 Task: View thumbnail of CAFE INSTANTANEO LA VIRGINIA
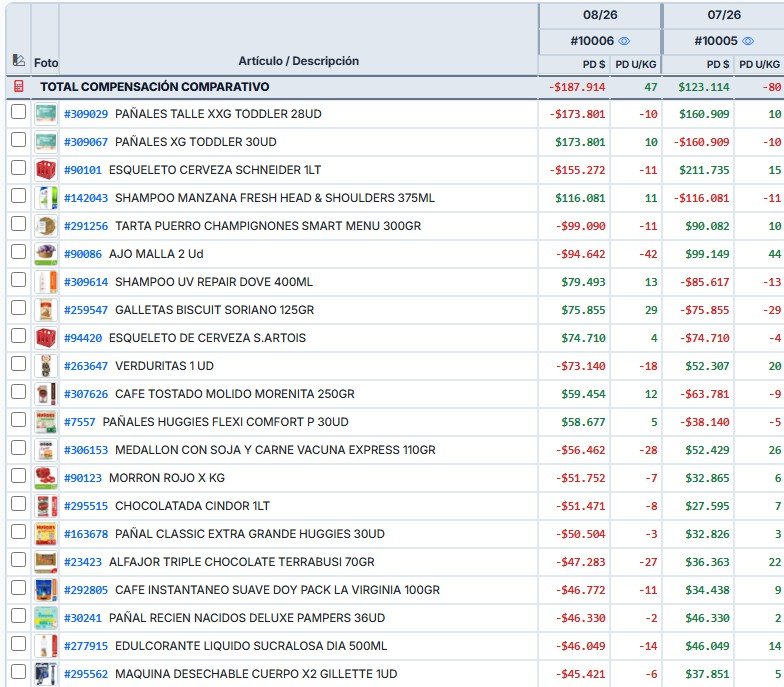click(46, 590)
